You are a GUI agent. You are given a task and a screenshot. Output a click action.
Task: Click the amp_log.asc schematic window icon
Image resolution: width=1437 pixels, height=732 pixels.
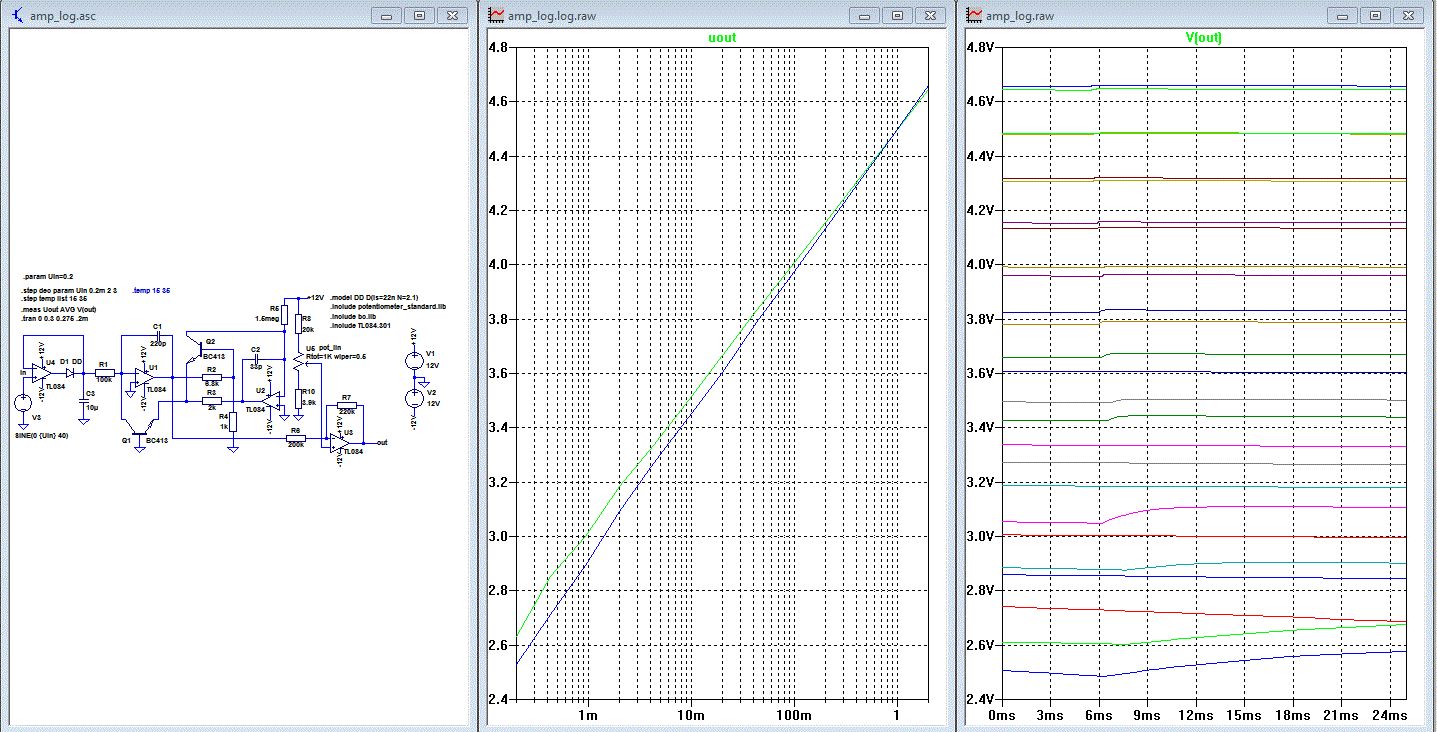click(17, 15)
